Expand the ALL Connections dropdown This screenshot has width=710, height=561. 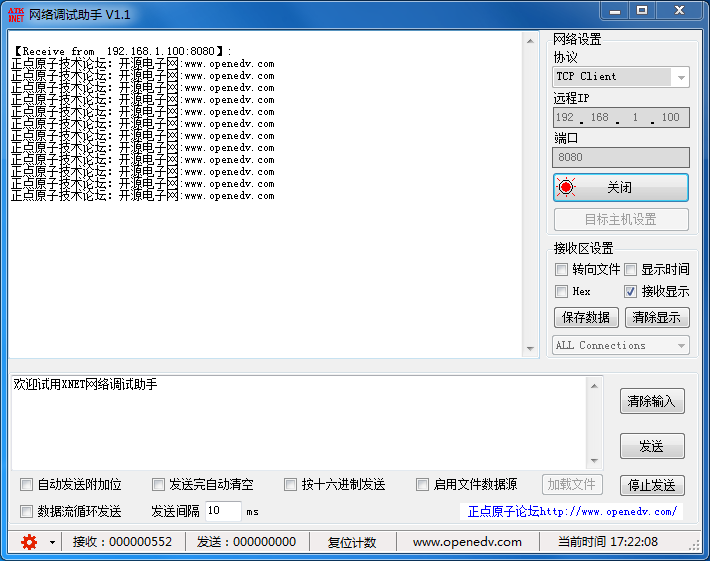click(x=621, y=345)
